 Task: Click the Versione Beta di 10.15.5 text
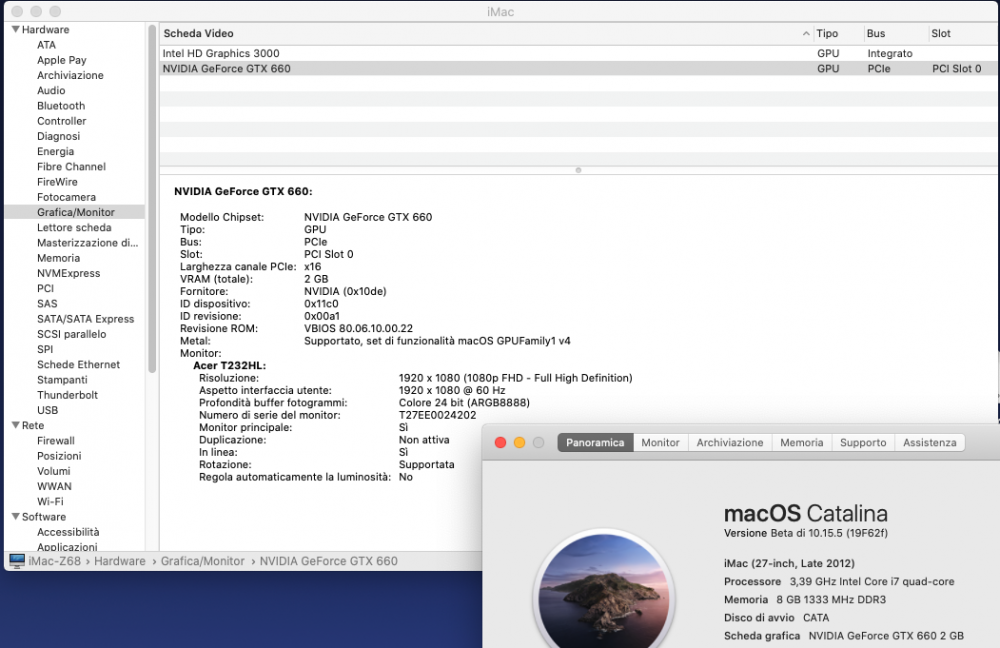tap(805, 533)
